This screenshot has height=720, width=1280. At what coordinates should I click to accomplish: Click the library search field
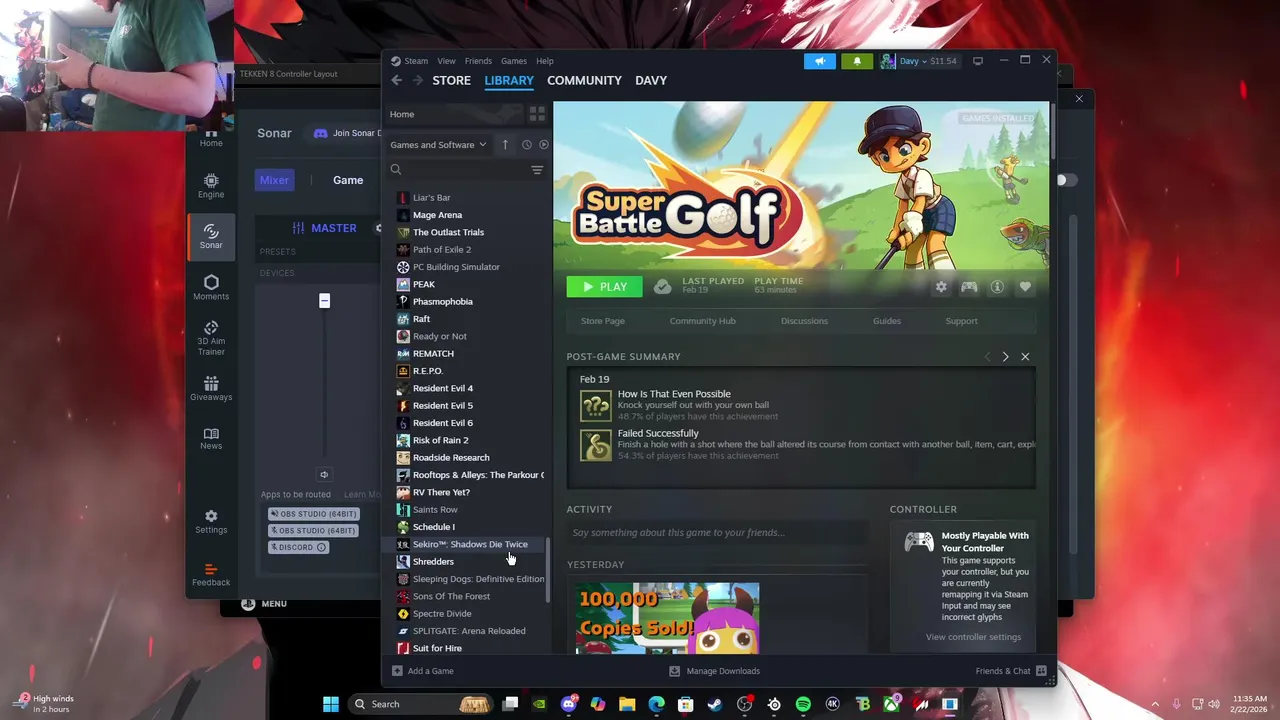[x=466, y=170]
